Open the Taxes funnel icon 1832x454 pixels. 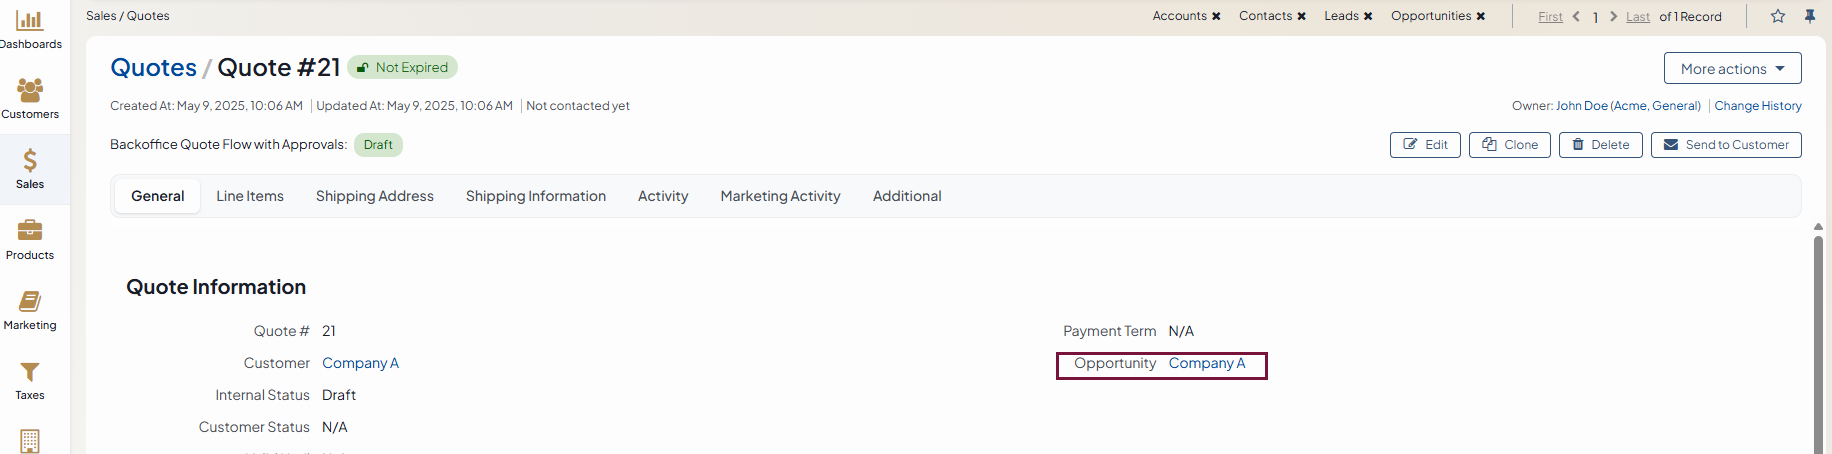[x=30, y=372]
